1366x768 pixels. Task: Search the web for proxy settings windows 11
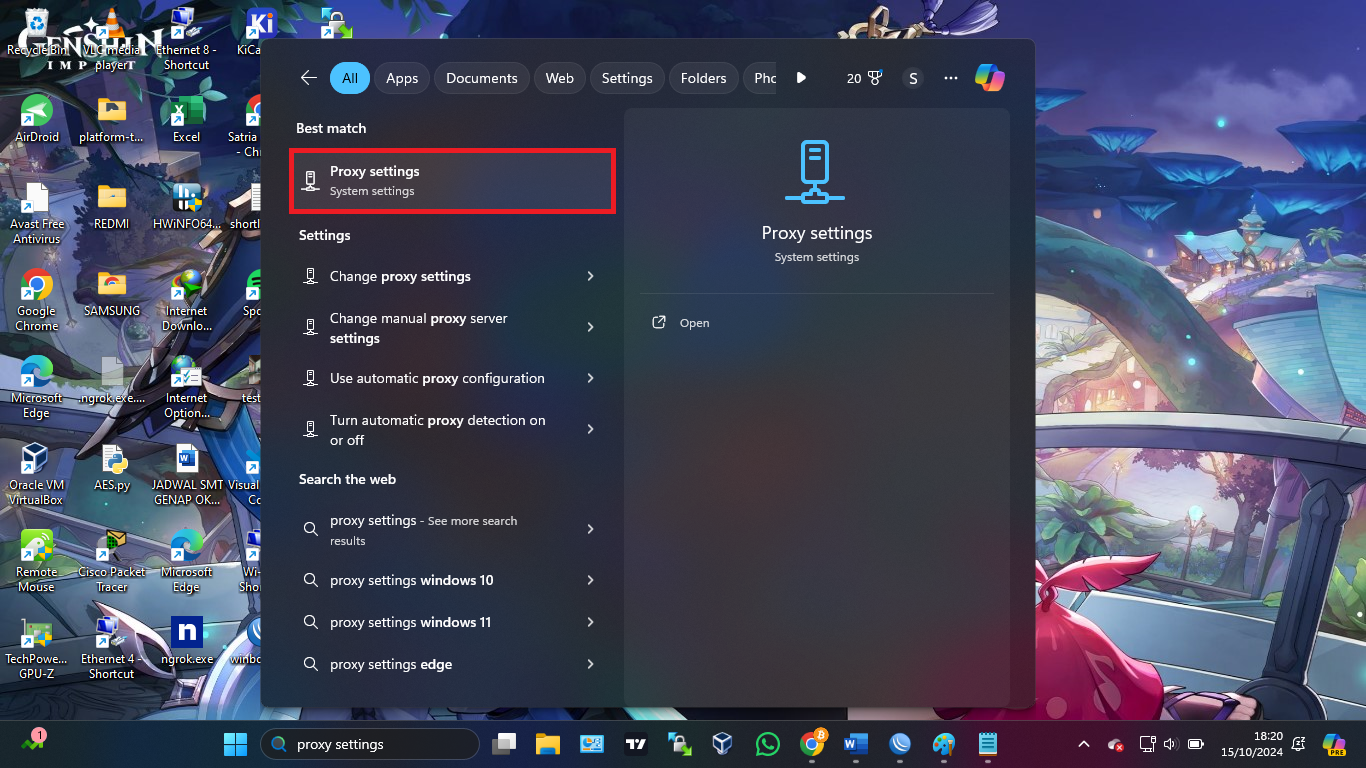(x=452, y=622)
